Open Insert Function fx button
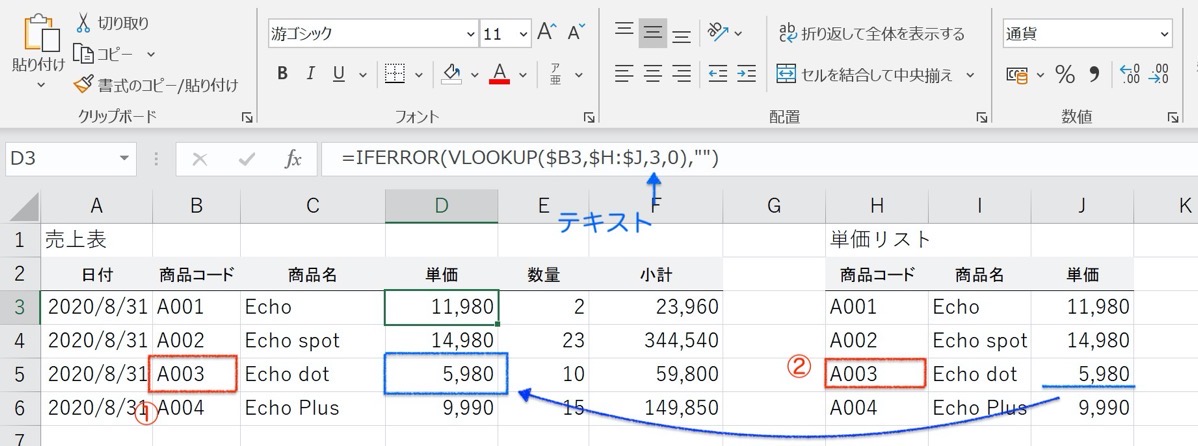The width and height of the screenshot is (1198, 446). tap(293, 159)
